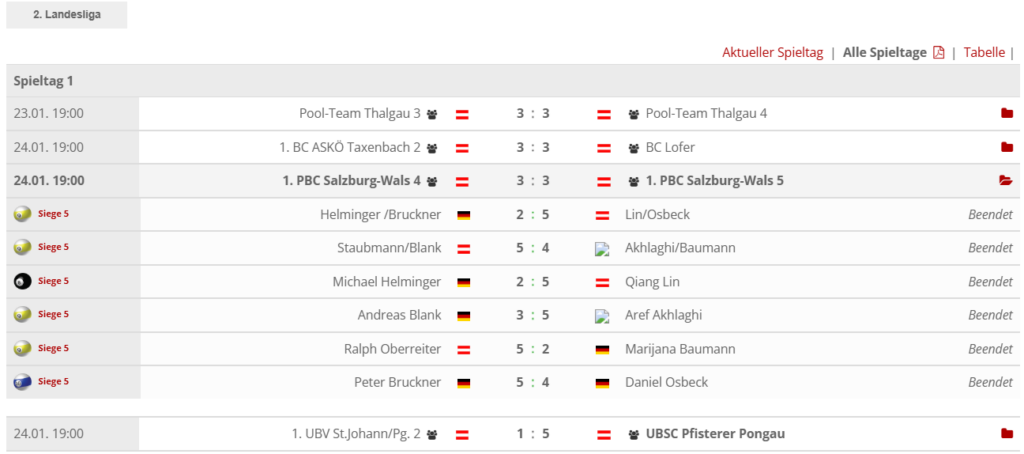Click the team icon beside UBSC Pfisterer Pongau
1024x454 pixels.
633,434
